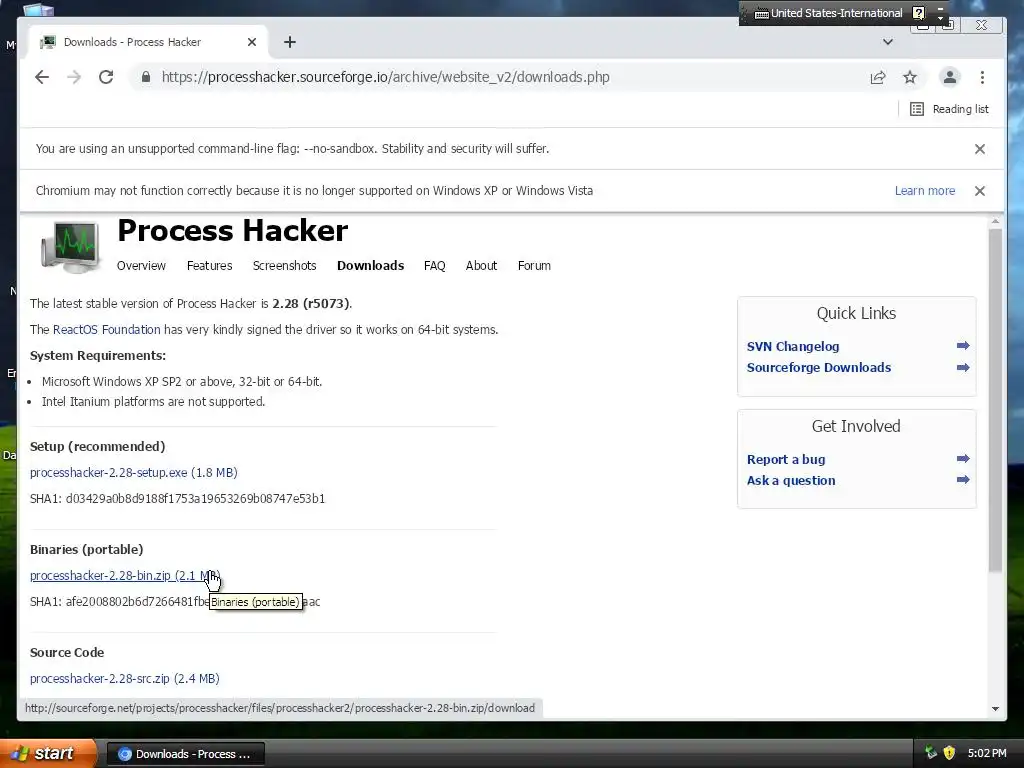Open the Reading list panel
The height and width of the screenshot is (768, 1024).
click(950, 109)
